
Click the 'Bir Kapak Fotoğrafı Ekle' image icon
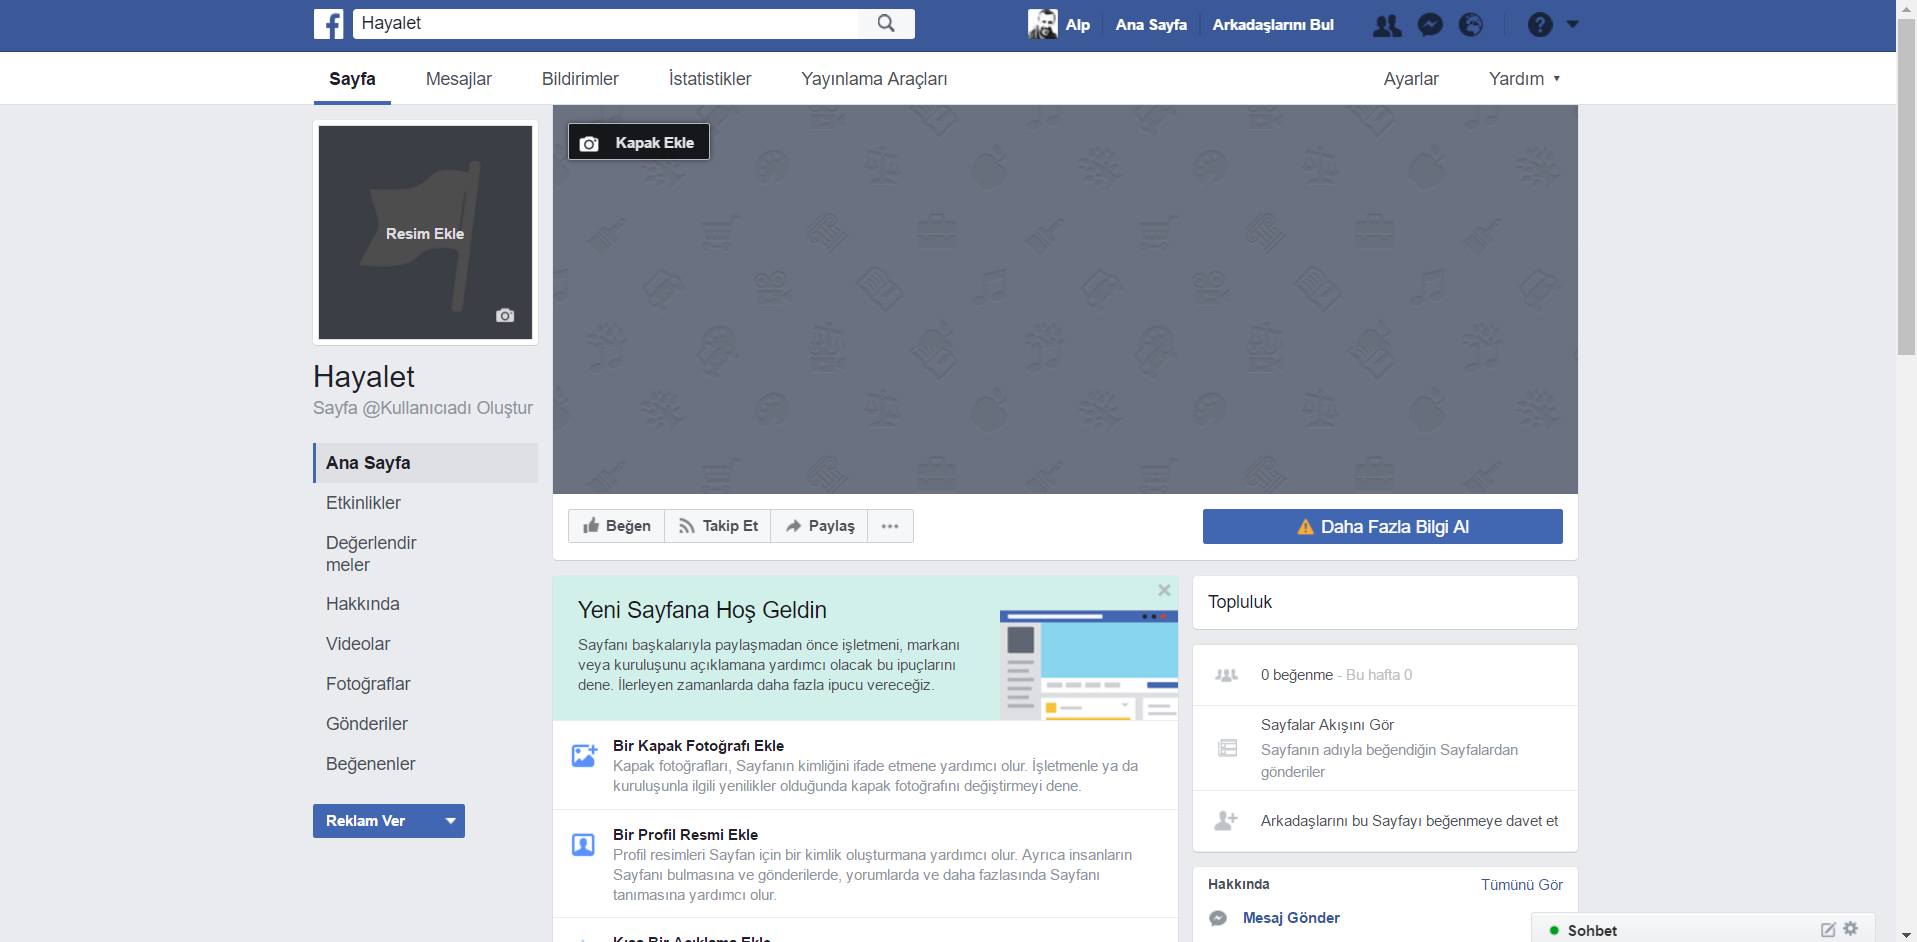pyautogui.click(x=584, y=755)
